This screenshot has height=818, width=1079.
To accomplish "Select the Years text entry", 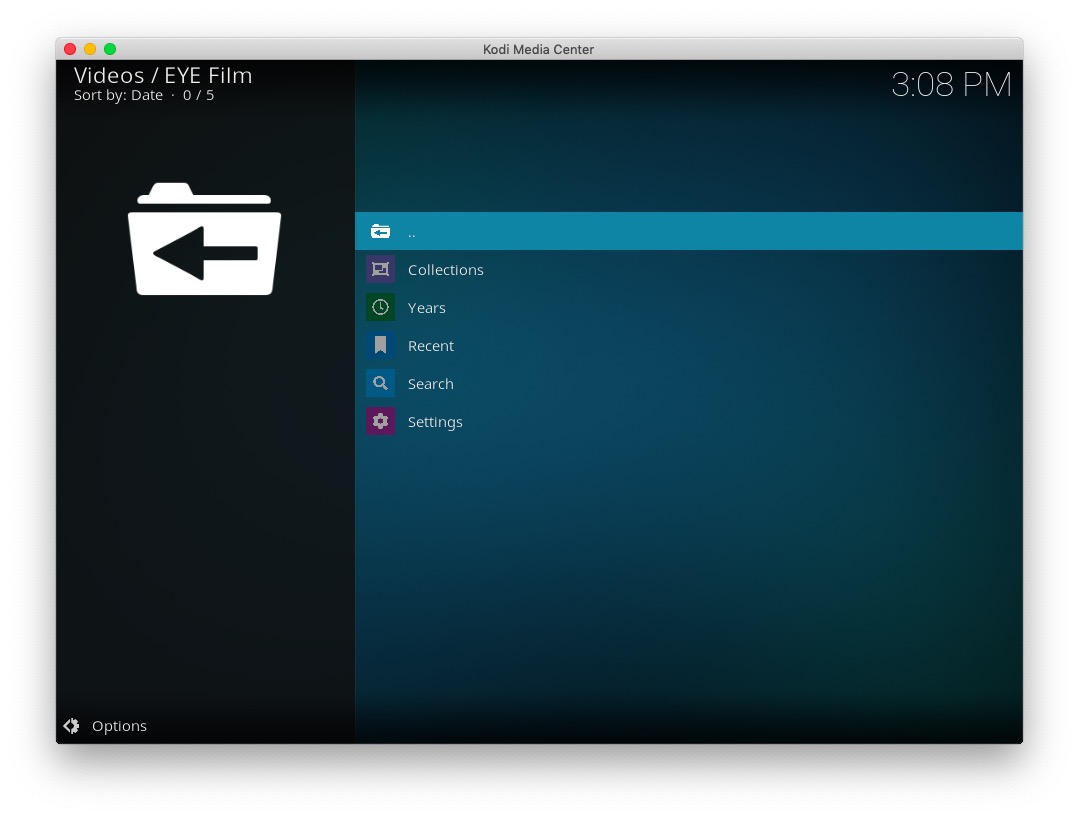I will point(426,308).
